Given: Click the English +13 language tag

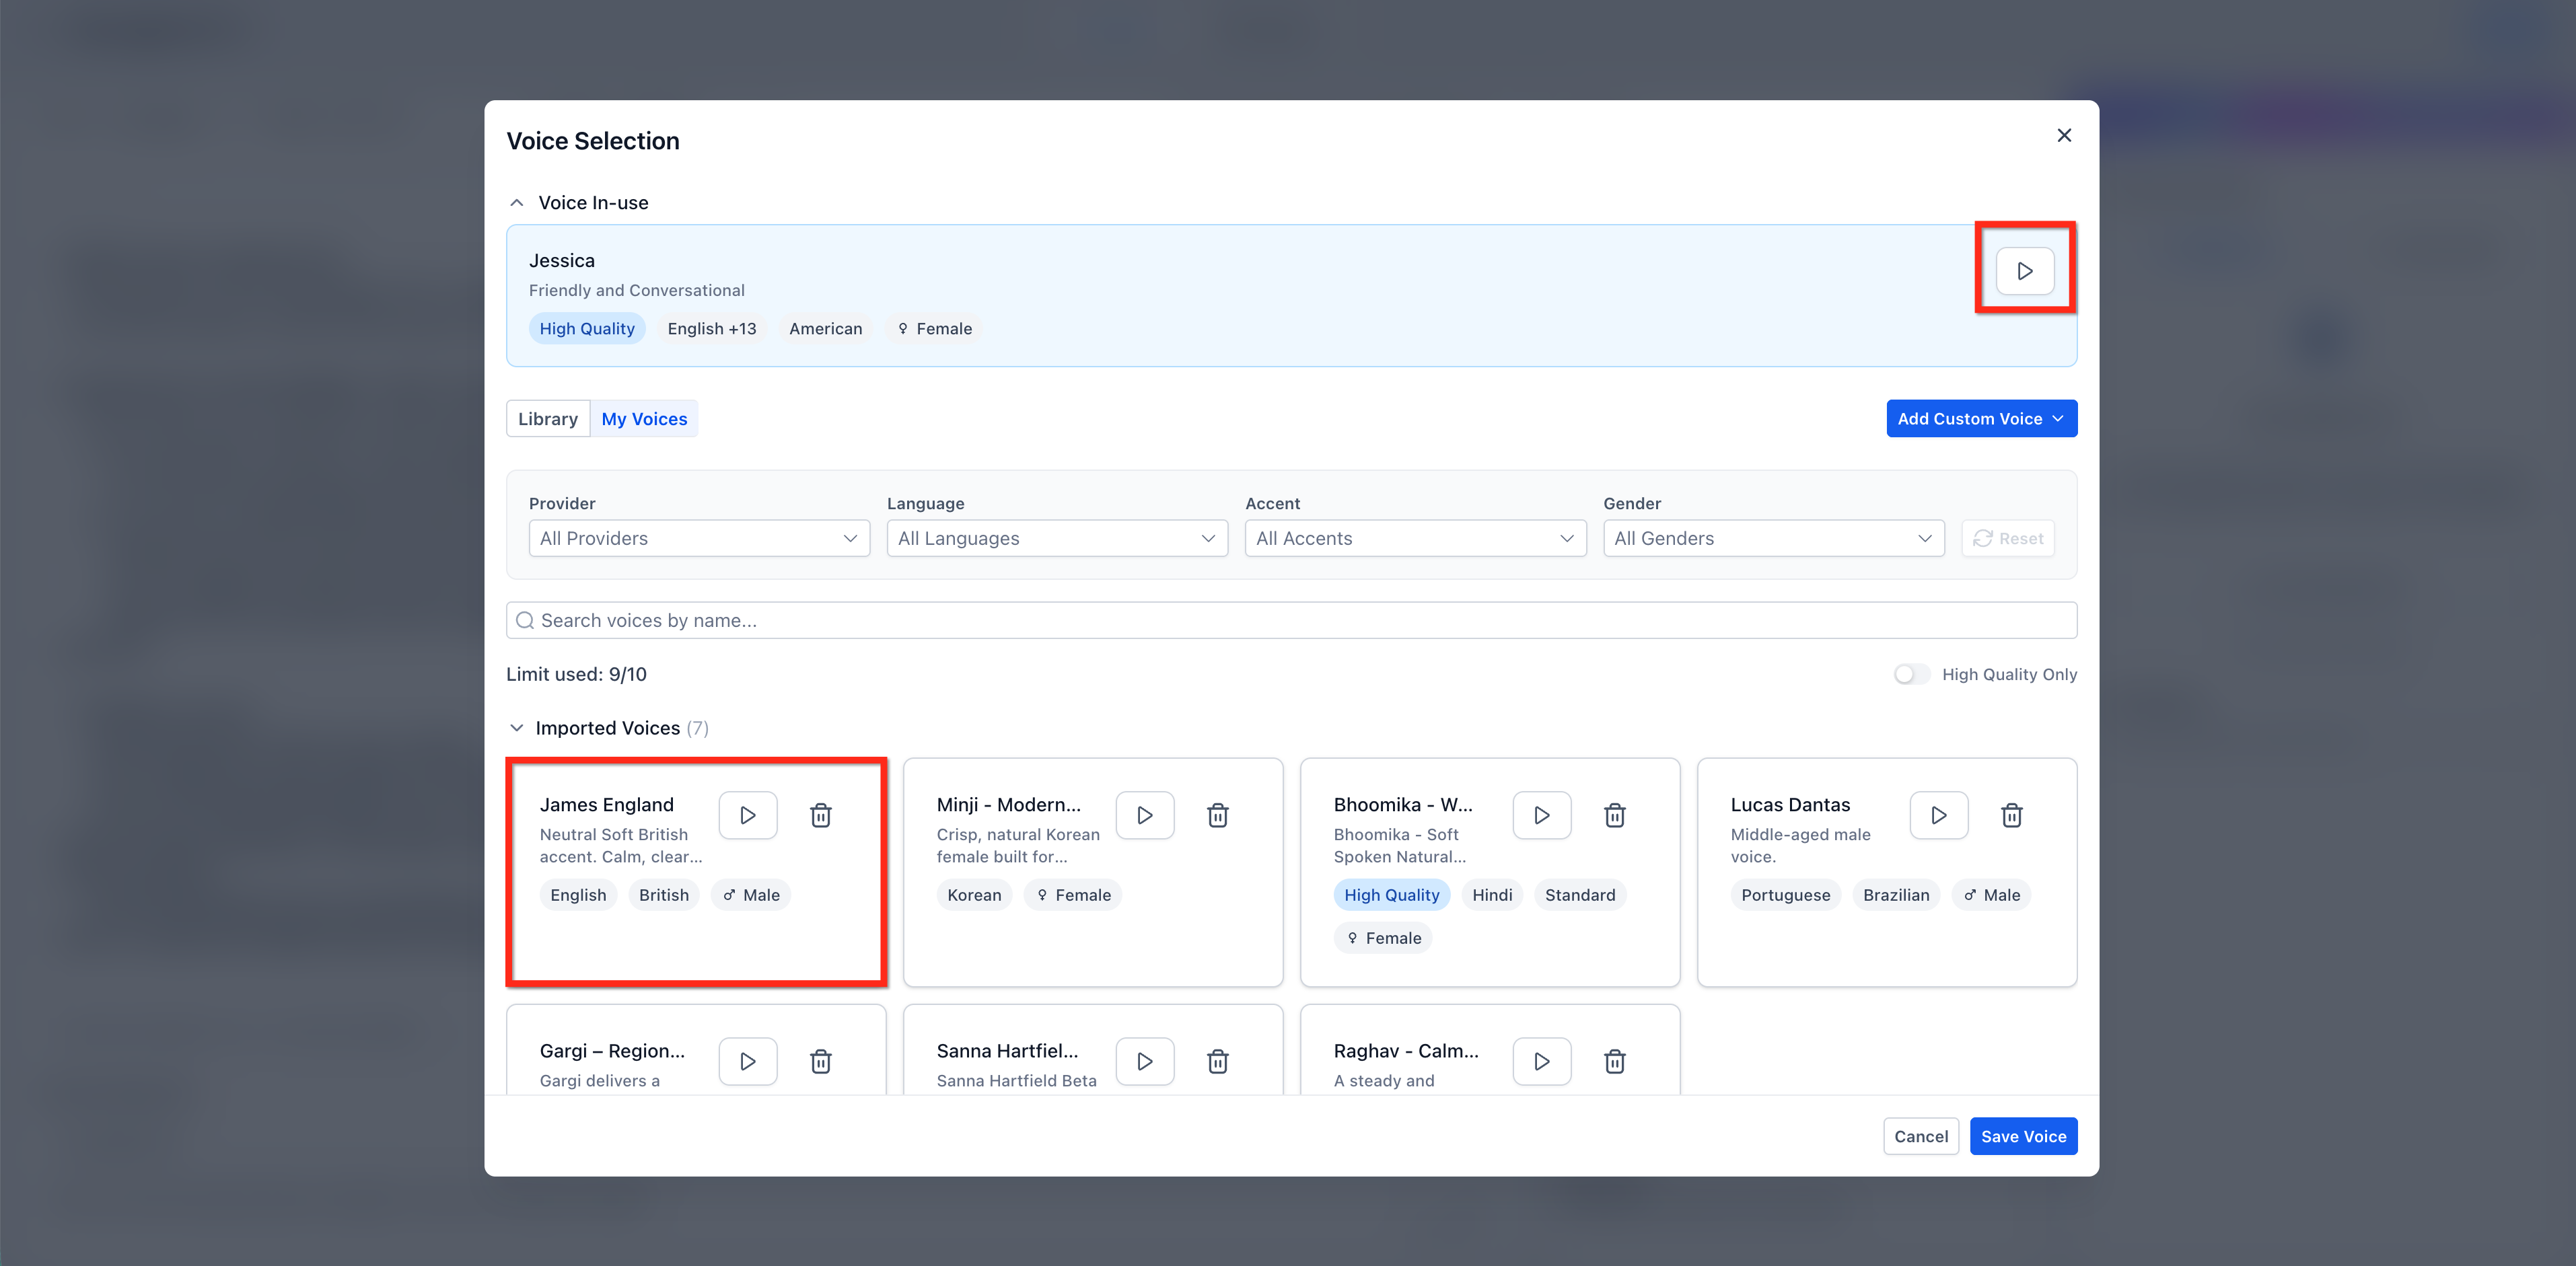Looking at the screenshot, I should click(x=712, y=329).
